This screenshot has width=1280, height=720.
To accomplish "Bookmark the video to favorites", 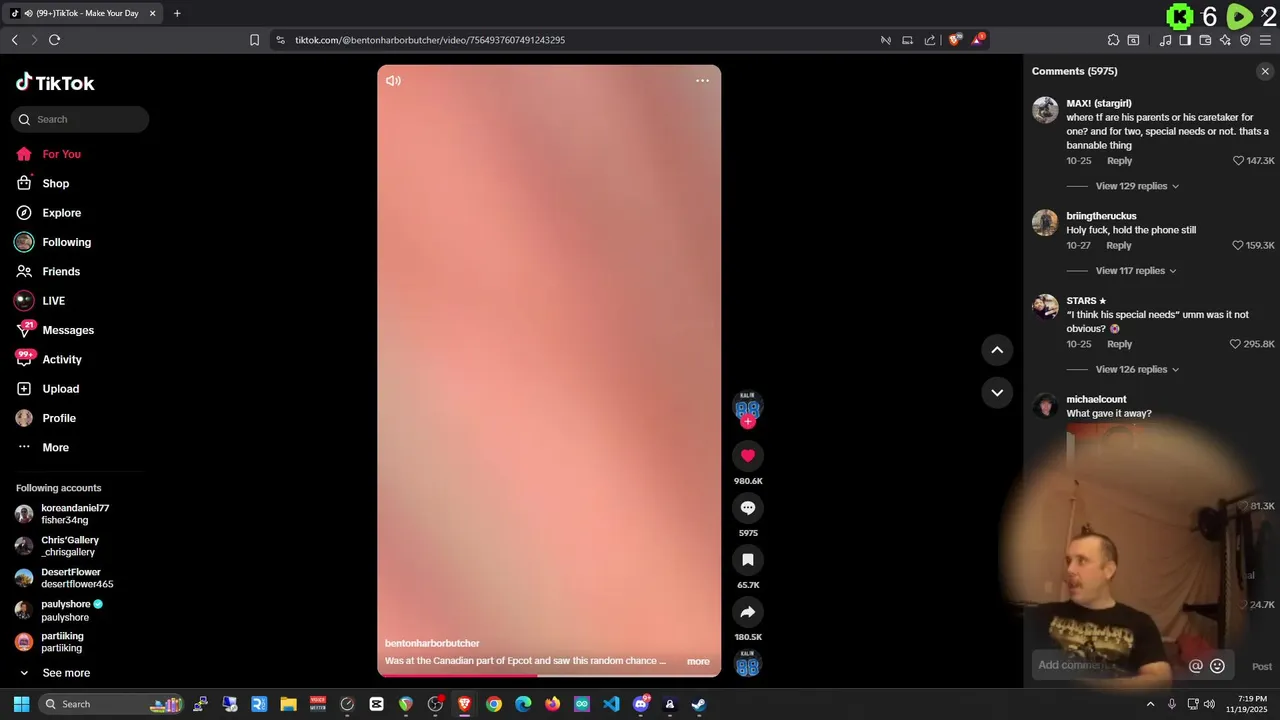I will coord(747,560).
